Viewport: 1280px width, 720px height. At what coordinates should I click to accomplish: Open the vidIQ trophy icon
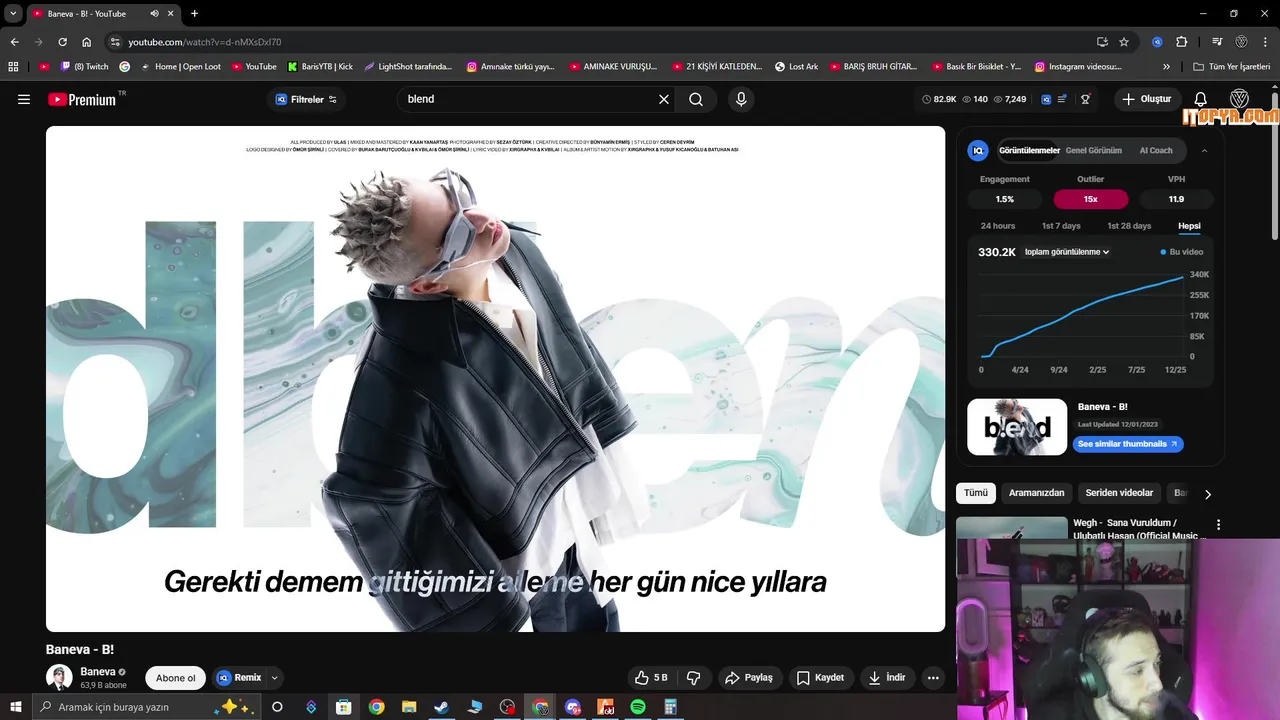coord(1085,99)
